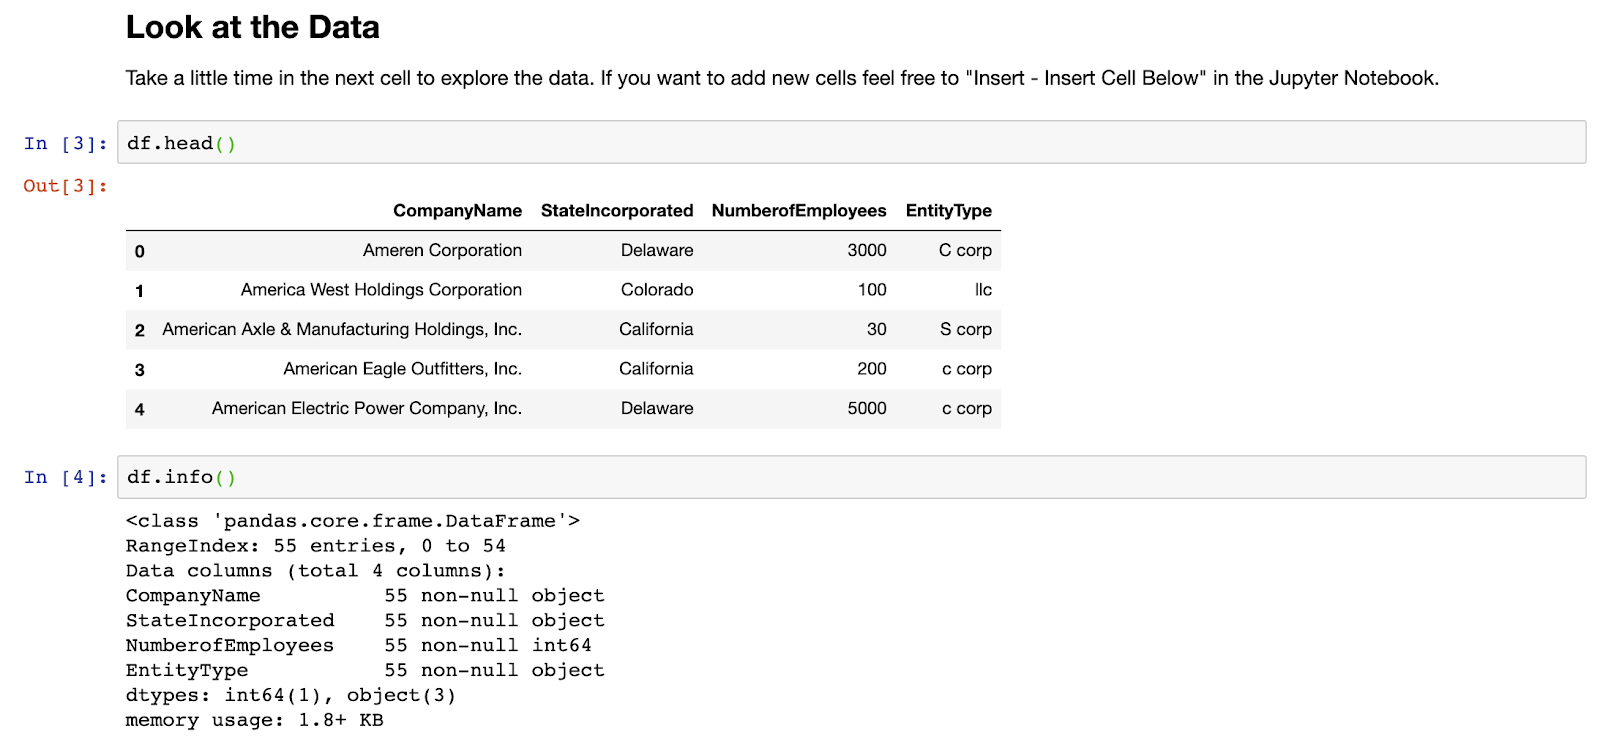Click the Colorado state cell
Image resolution: width=1600 pixels, height=742 pixels.
tap(657, 289)
